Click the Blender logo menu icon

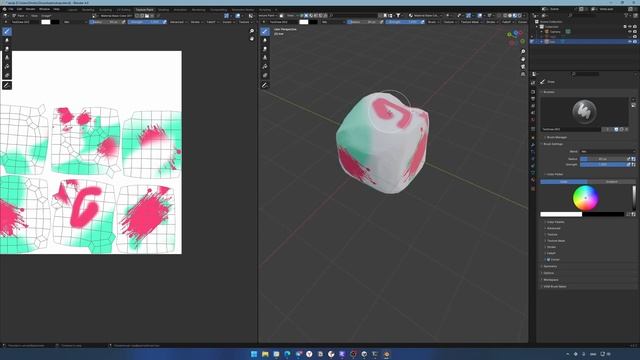pyautogui.click(x=4, y=9)
